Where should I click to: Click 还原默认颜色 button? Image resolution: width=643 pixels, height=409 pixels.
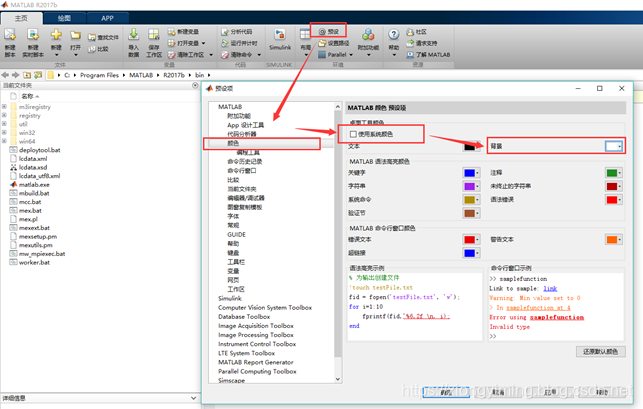coord(601,352)
